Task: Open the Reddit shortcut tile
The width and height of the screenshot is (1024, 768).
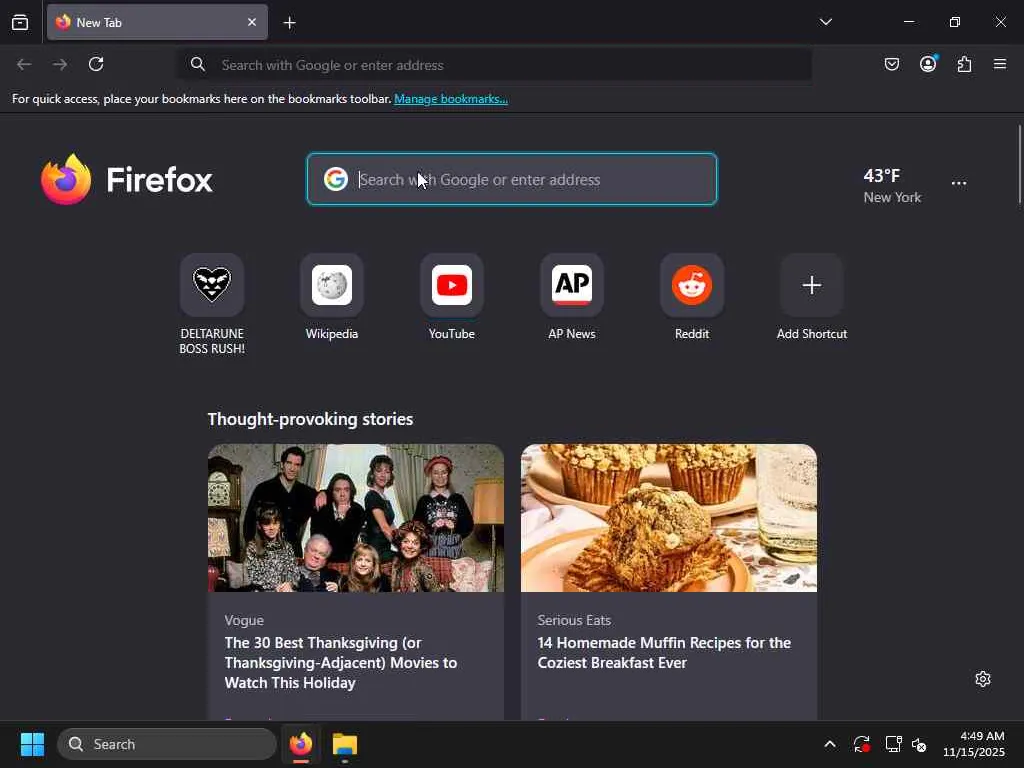Action: 692,297
